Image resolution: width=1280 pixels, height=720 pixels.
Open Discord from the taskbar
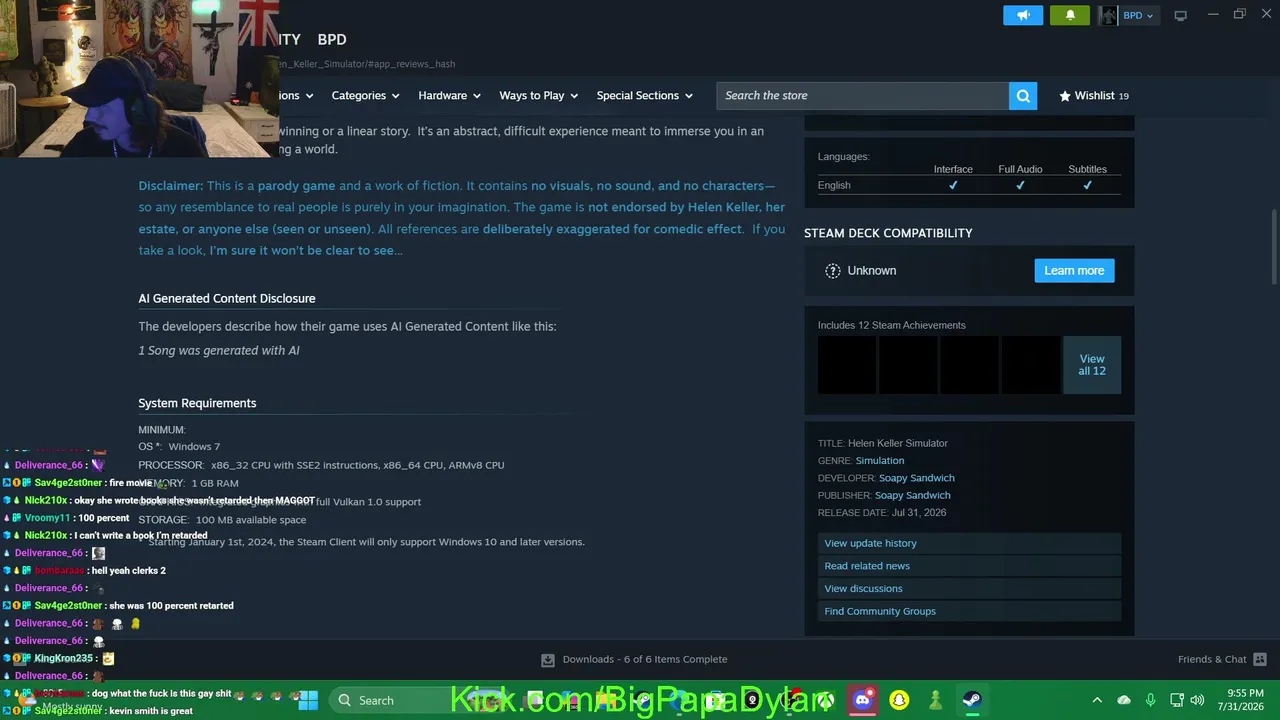pyautogui.click(x=862, y=700)
